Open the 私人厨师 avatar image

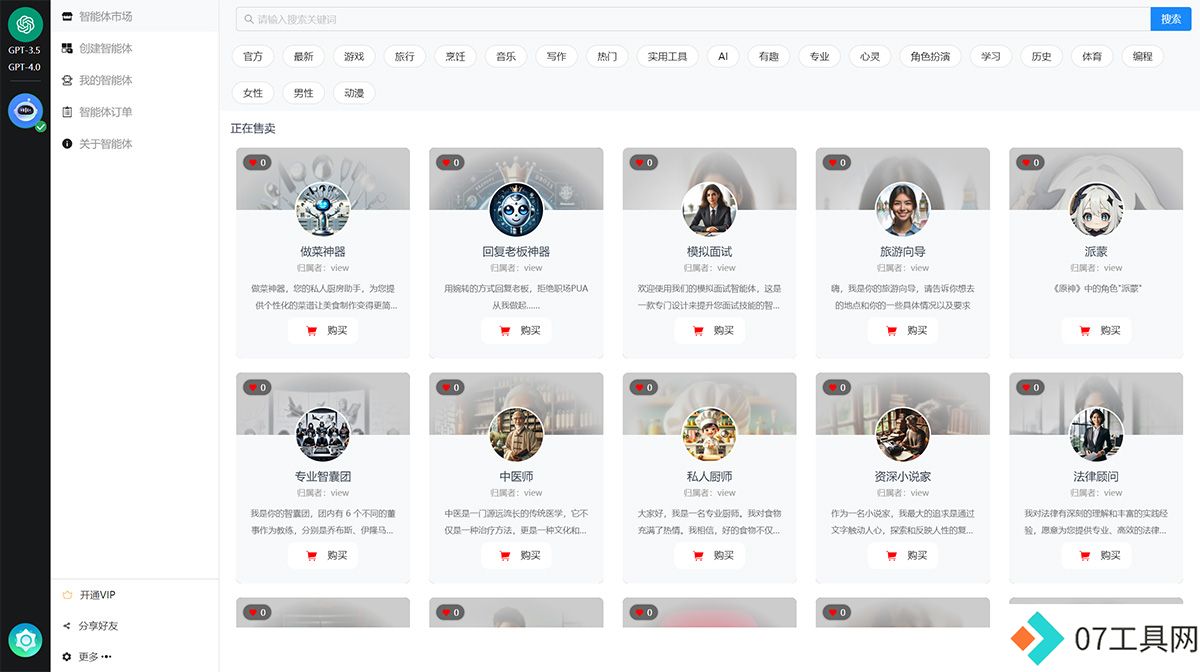pyautogui.click(x=709, y=434)
